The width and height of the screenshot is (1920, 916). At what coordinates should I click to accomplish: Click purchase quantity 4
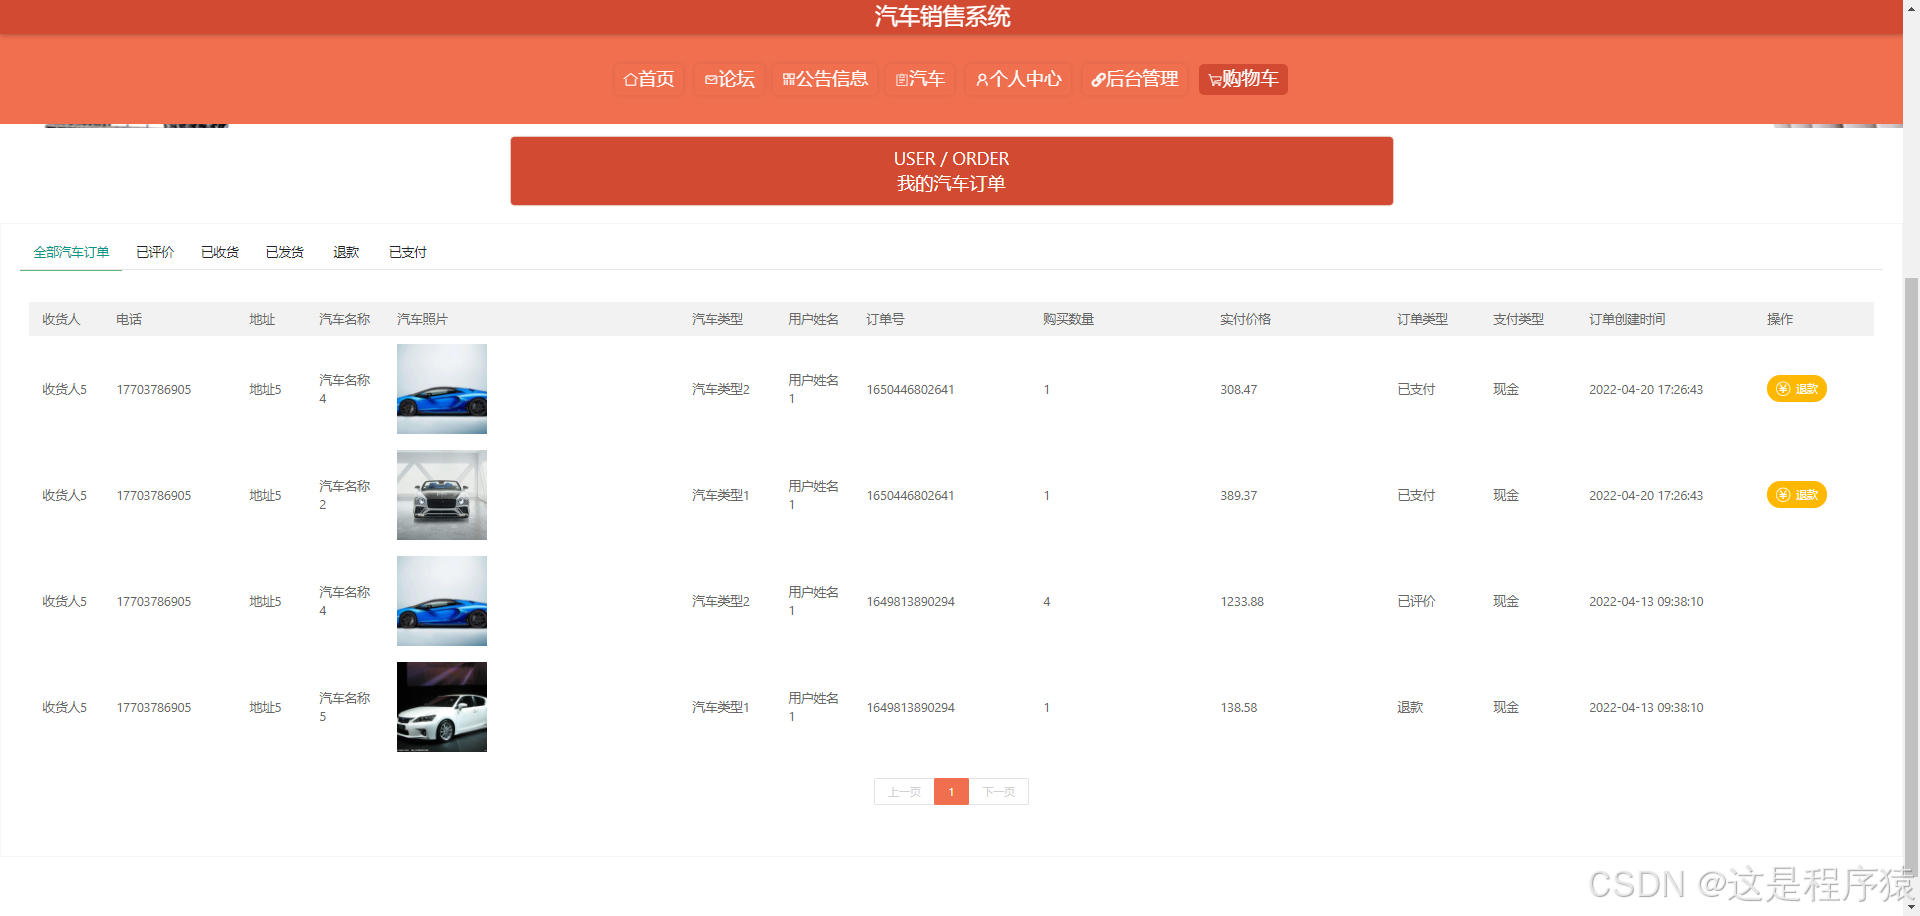coord(1047,601)
